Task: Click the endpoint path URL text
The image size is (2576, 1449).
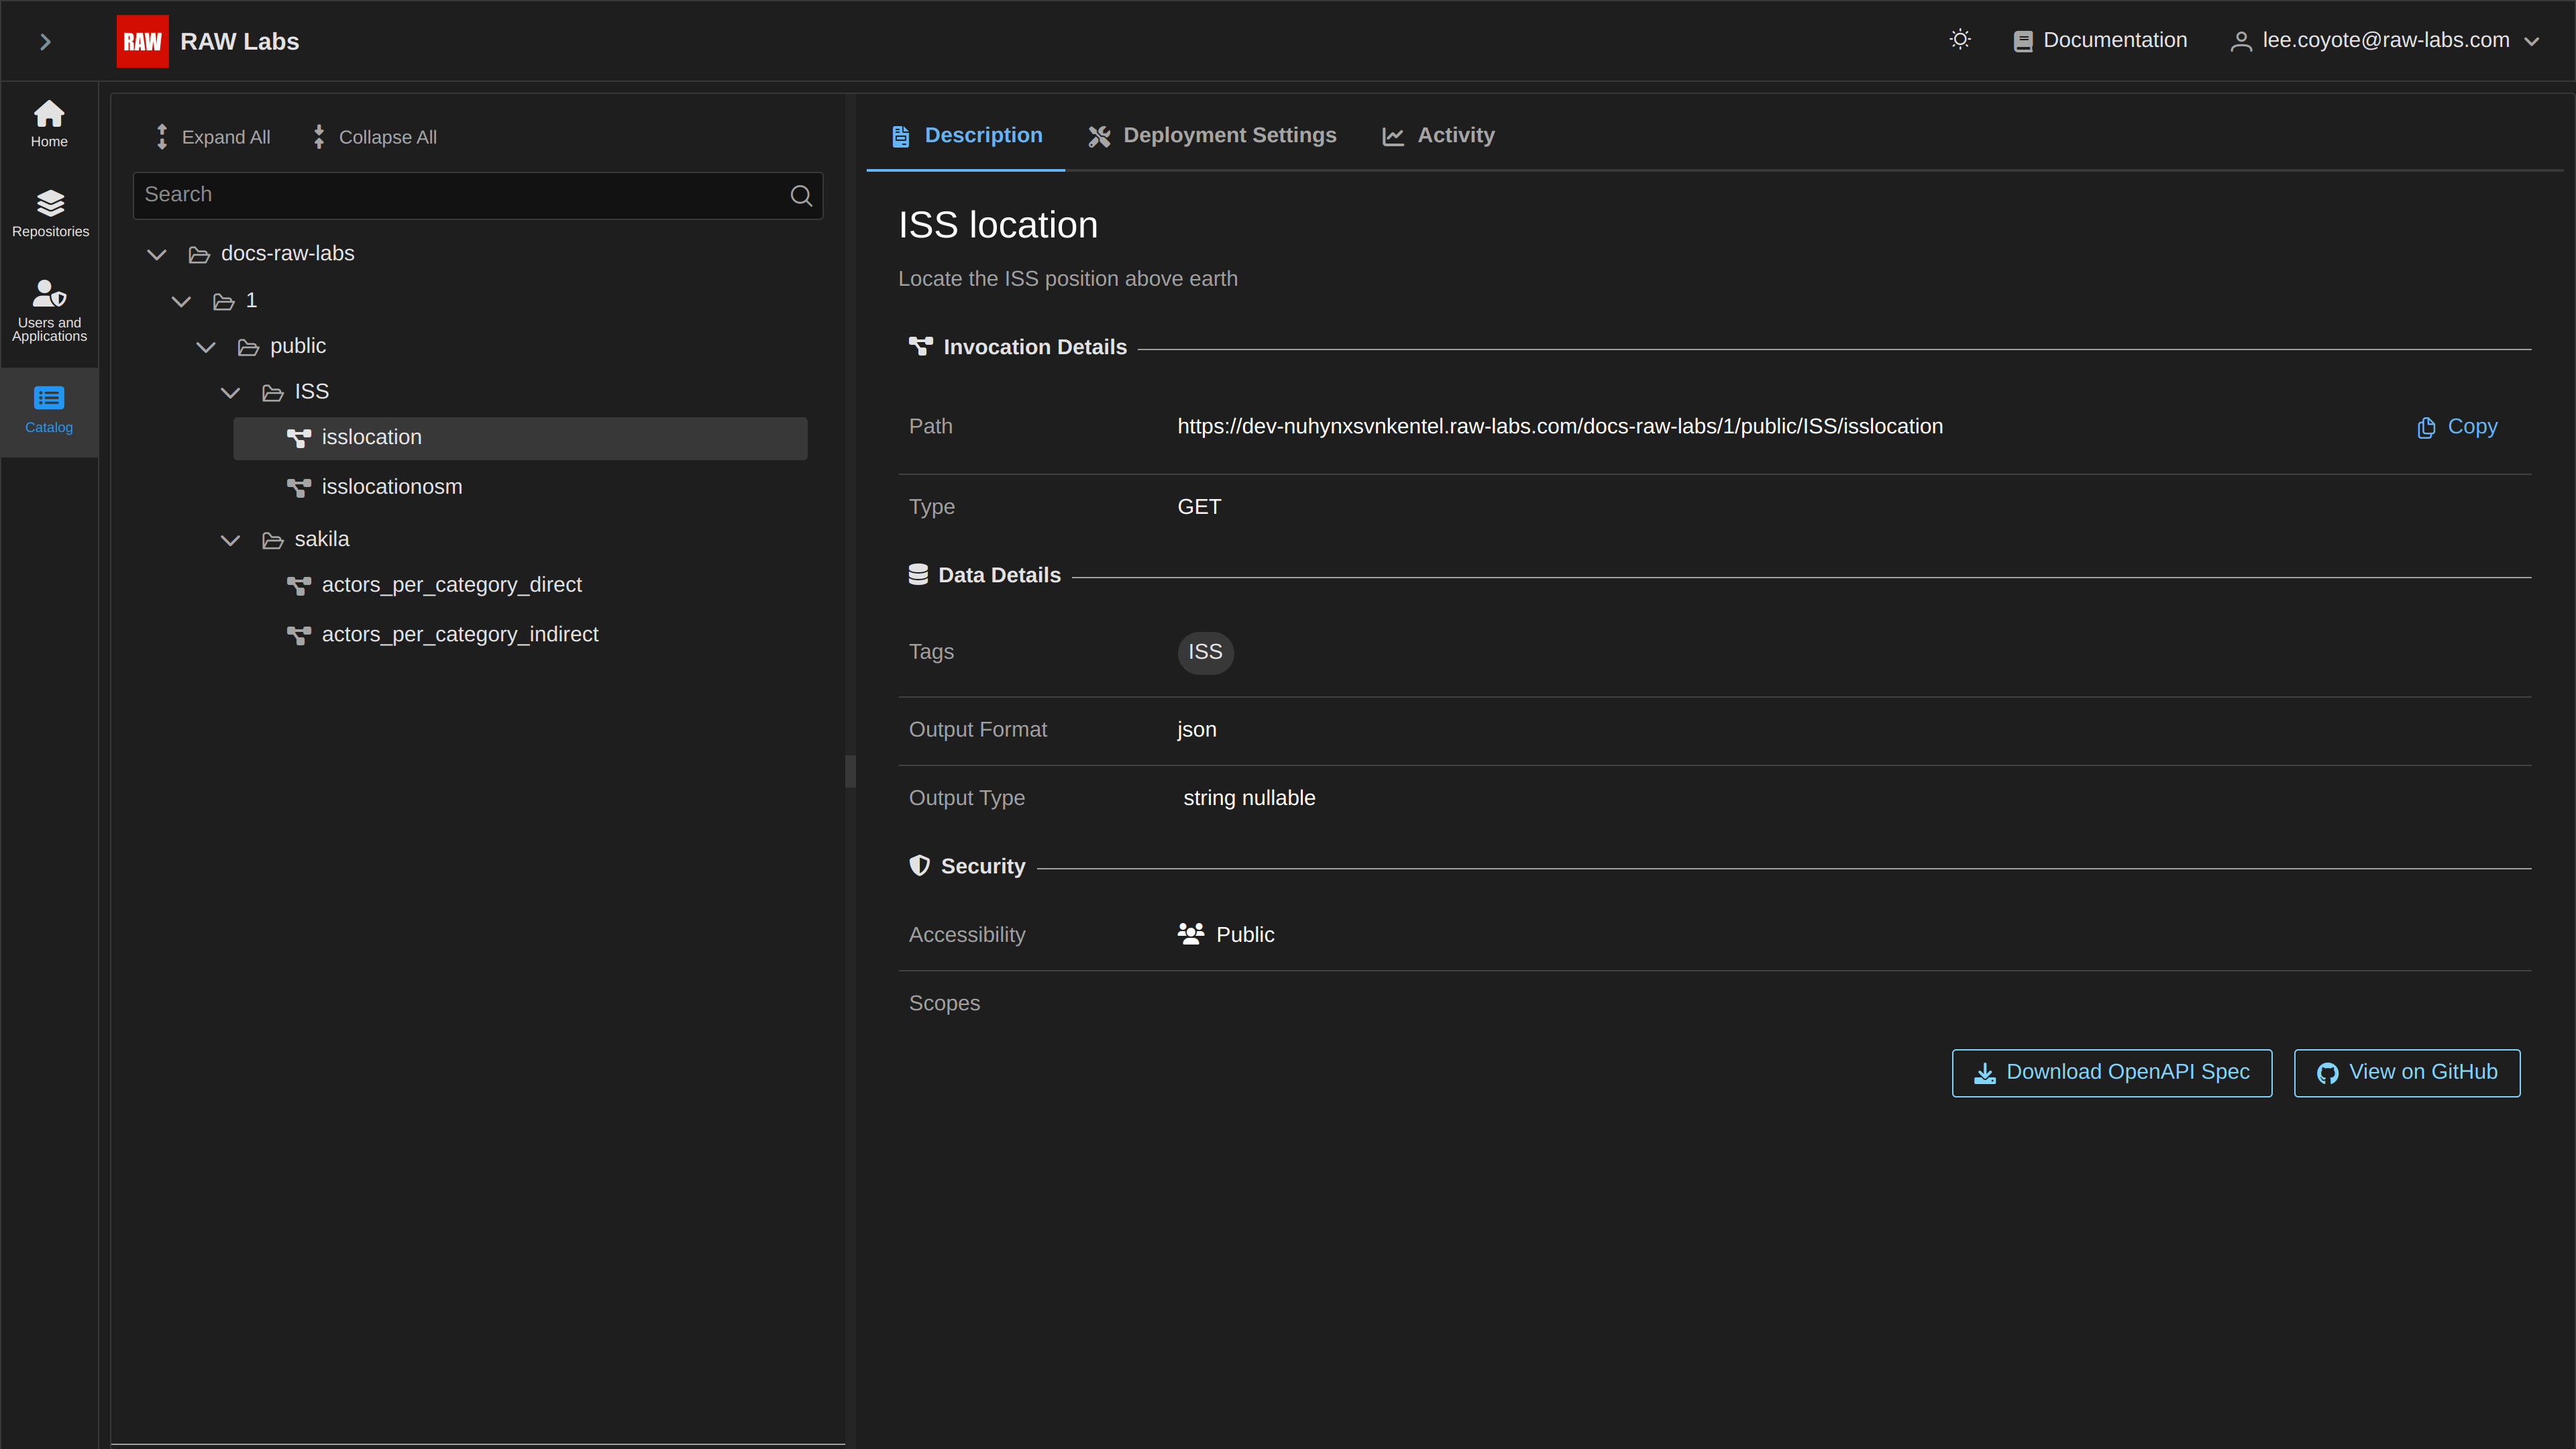Action: (1560, 427)
